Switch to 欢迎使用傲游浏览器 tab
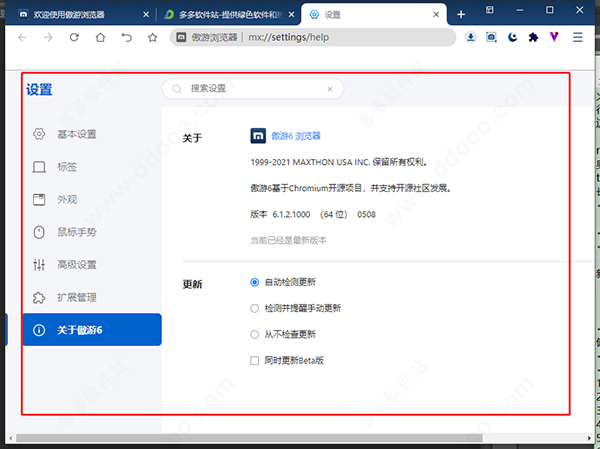This screenshot has height=449, width=600. coord(82,15)
